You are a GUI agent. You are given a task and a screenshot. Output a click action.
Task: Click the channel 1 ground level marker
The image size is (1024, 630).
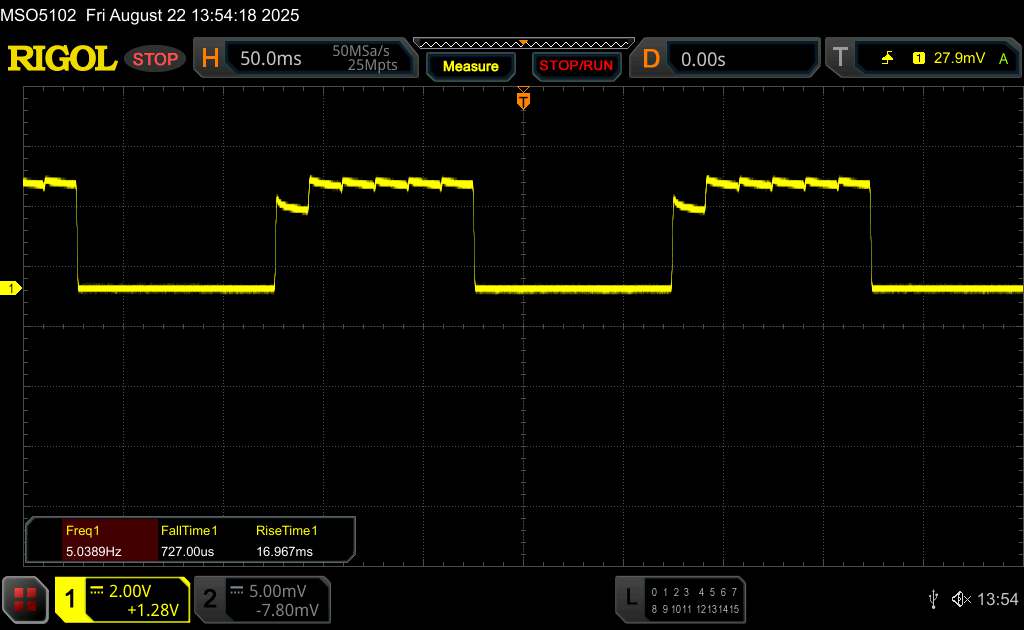tap(12, 289)
